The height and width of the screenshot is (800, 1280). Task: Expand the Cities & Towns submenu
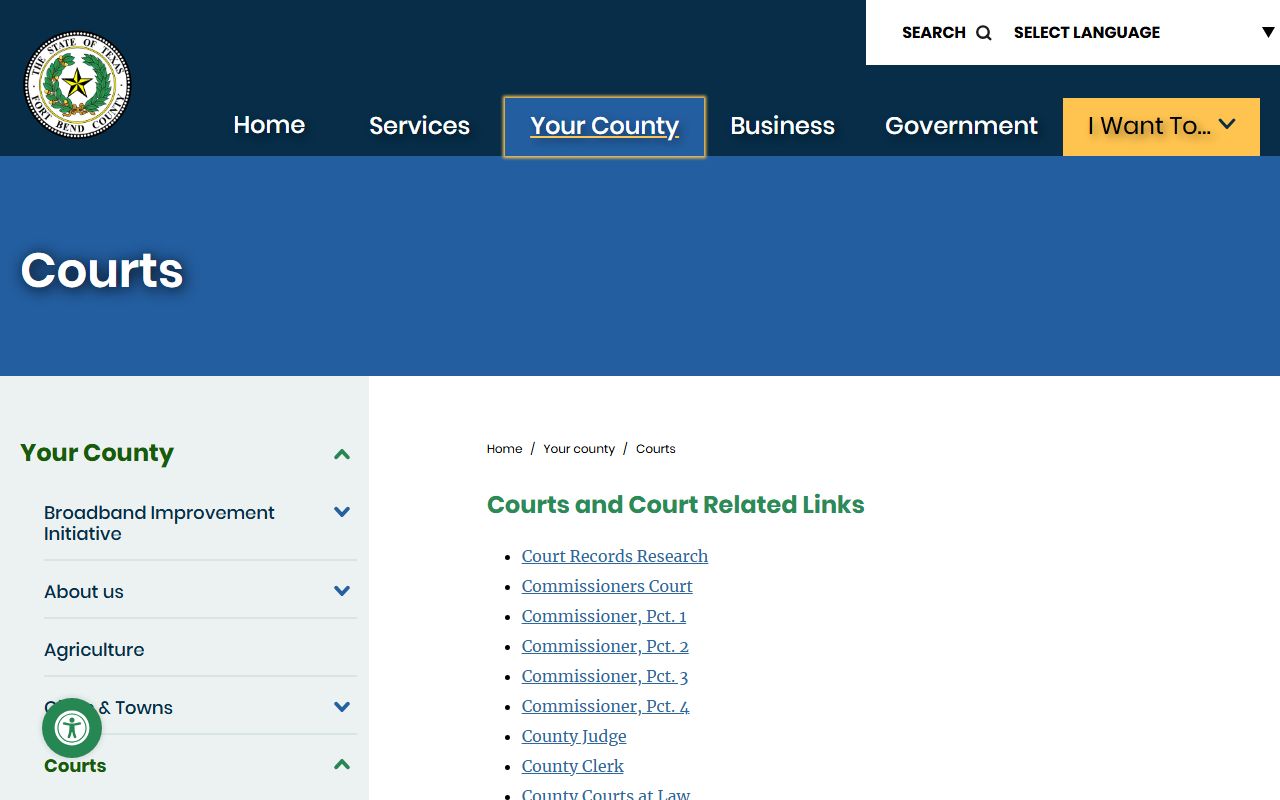tap(342, 707)
